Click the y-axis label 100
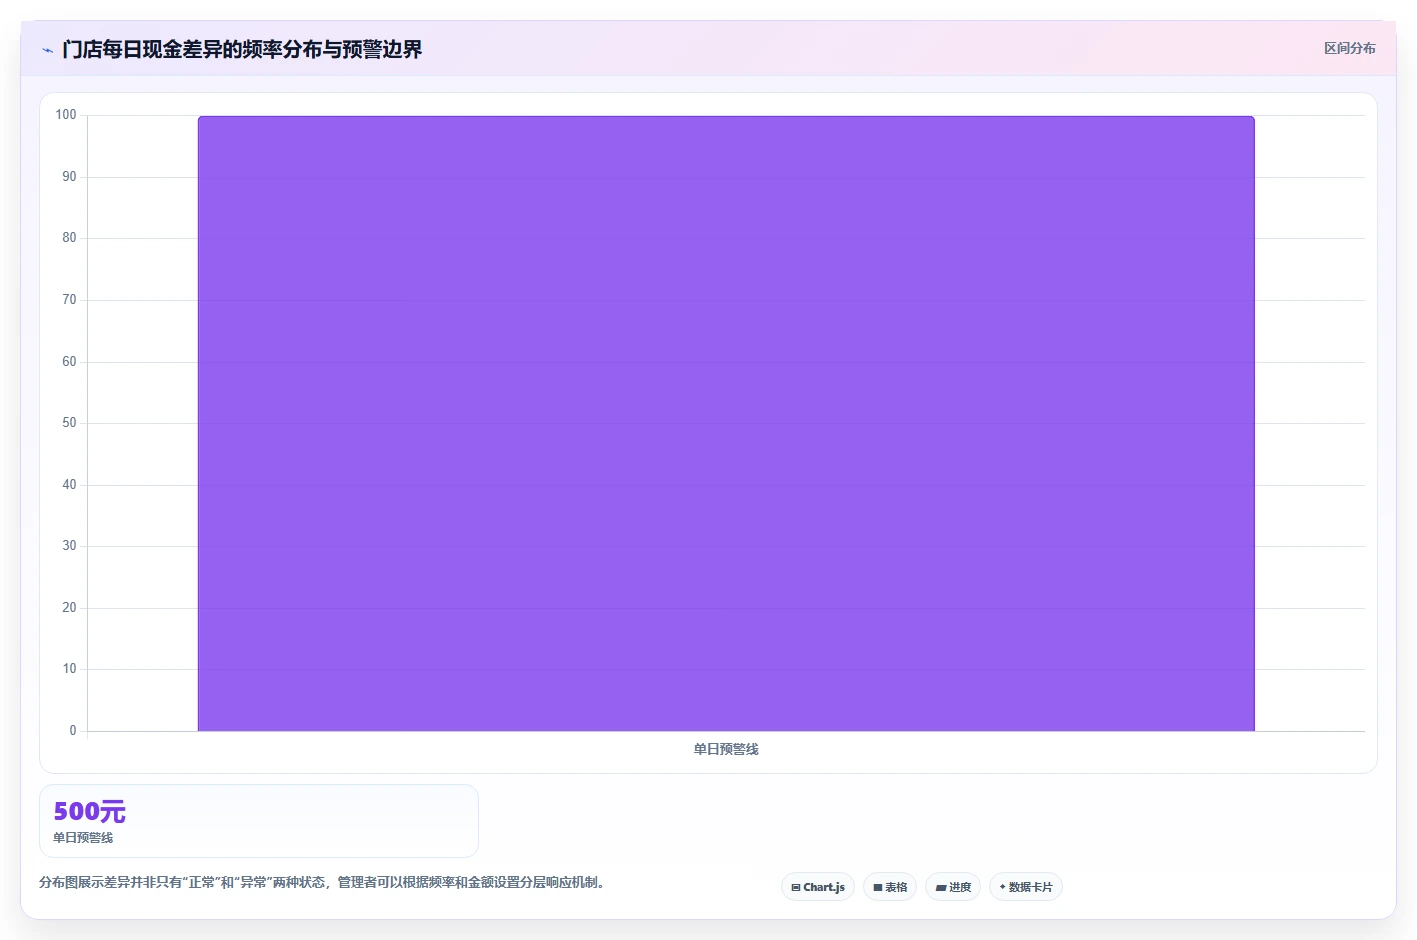 click(x=66, y=115)
